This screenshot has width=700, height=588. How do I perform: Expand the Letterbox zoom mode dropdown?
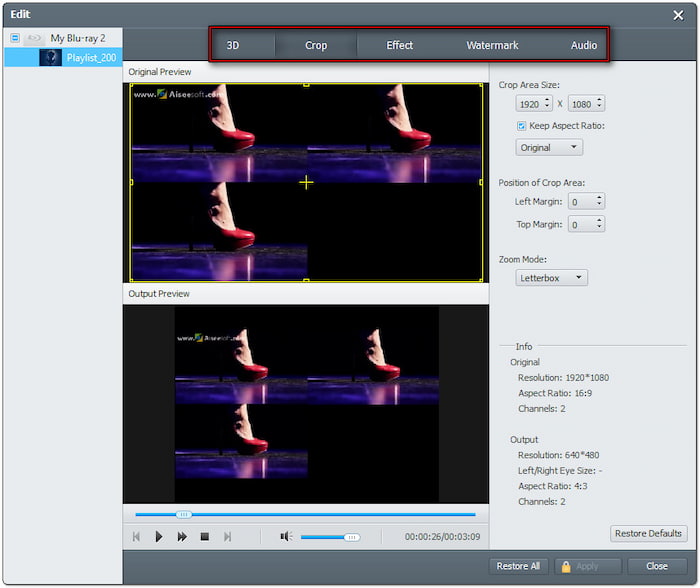551,277
